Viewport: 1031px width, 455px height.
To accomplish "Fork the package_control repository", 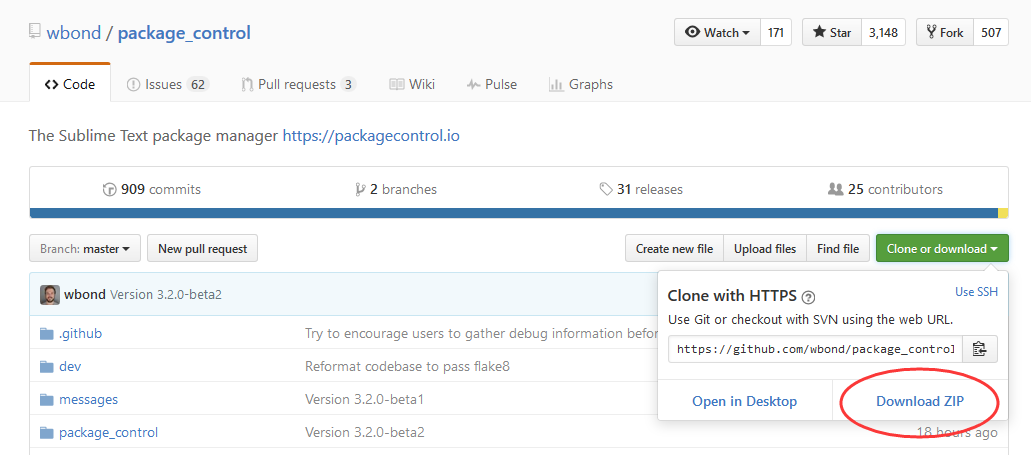I will (x=945, y=32).
